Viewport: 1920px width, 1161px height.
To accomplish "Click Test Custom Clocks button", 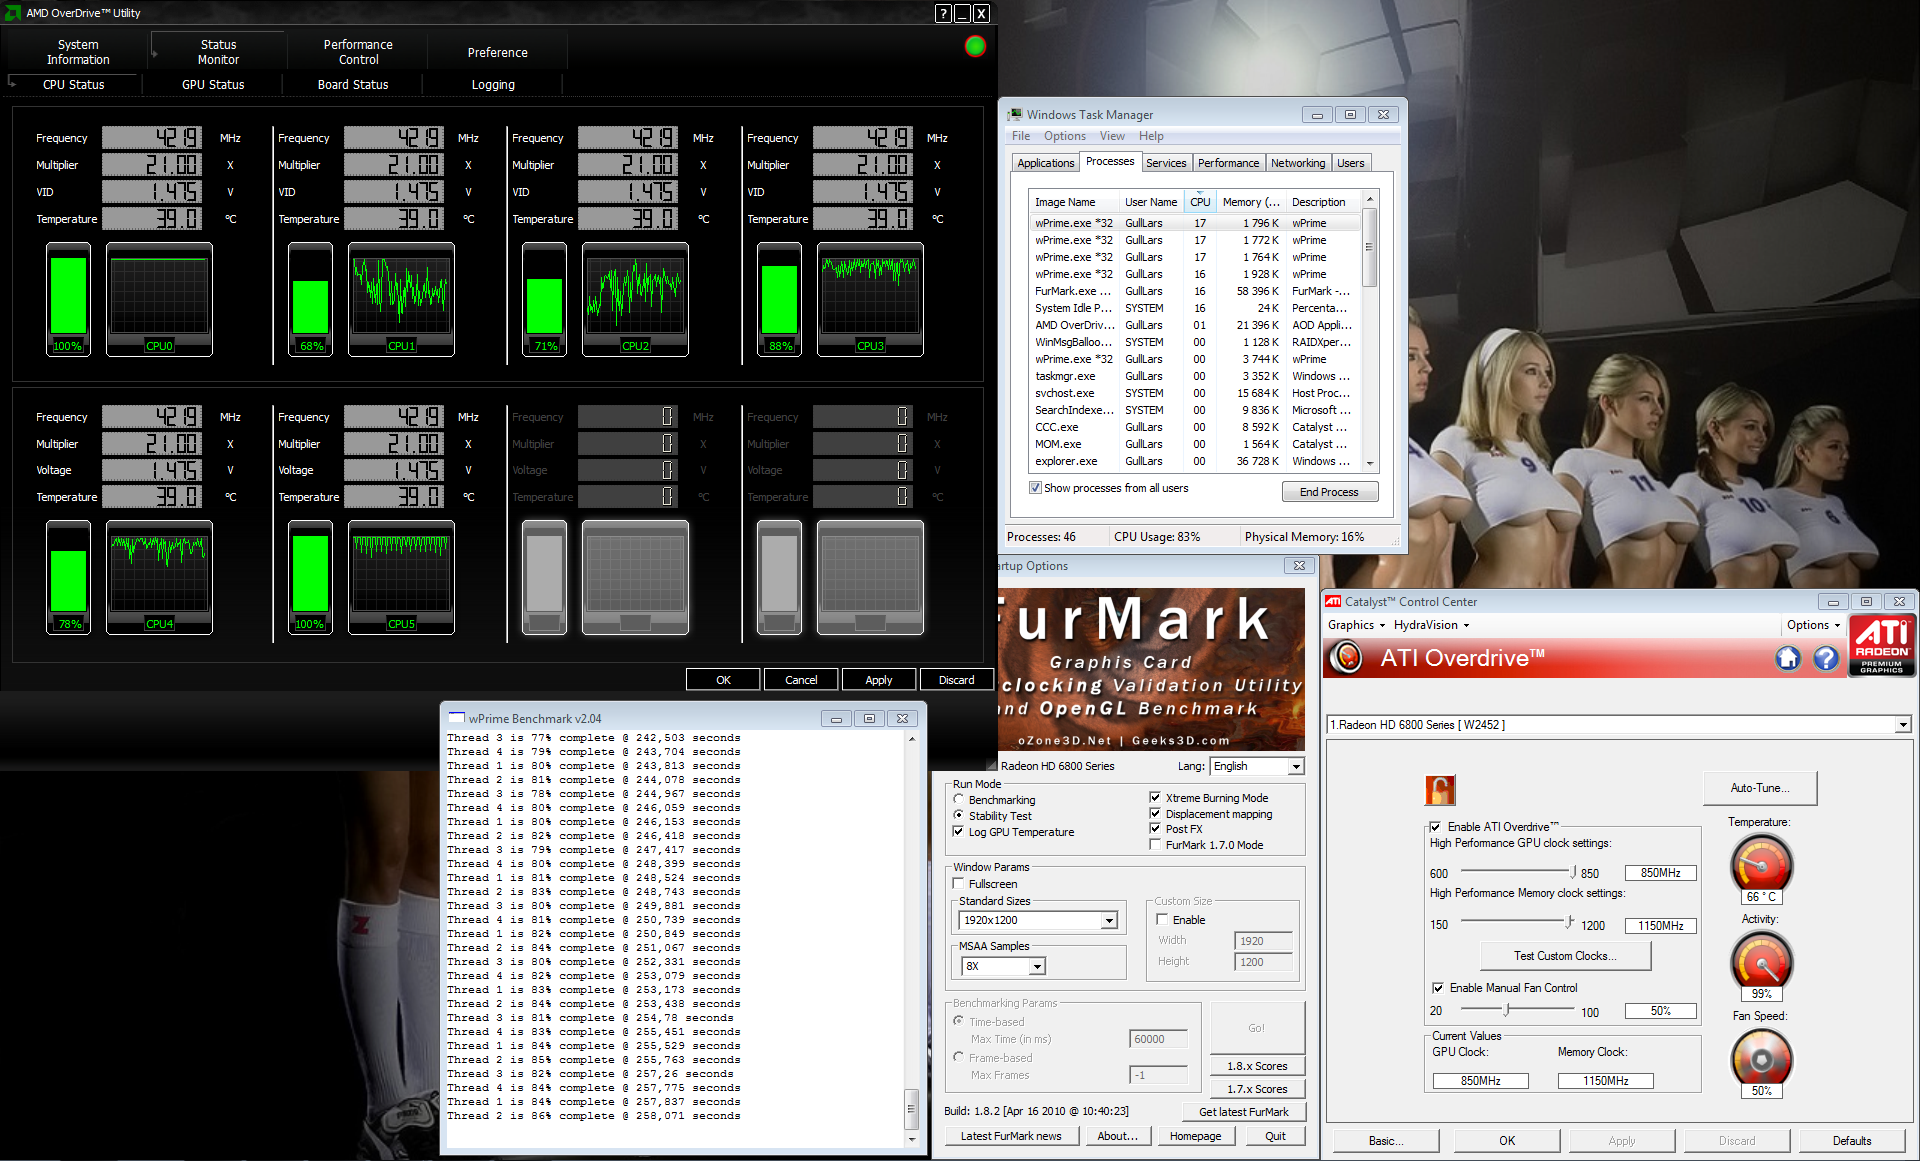I will pyautogui.click(x=1565, y=956).
